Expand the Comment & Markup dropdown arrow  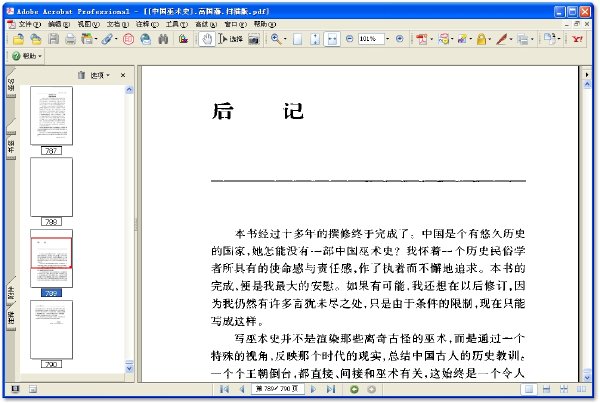click(452, 39)
